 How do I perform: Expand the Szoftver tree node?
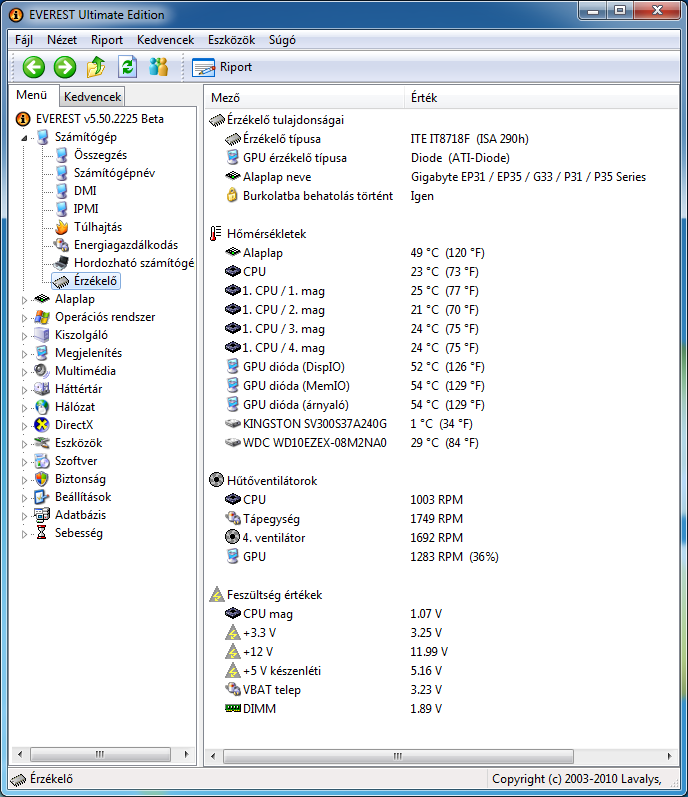(x=24, y=462)
